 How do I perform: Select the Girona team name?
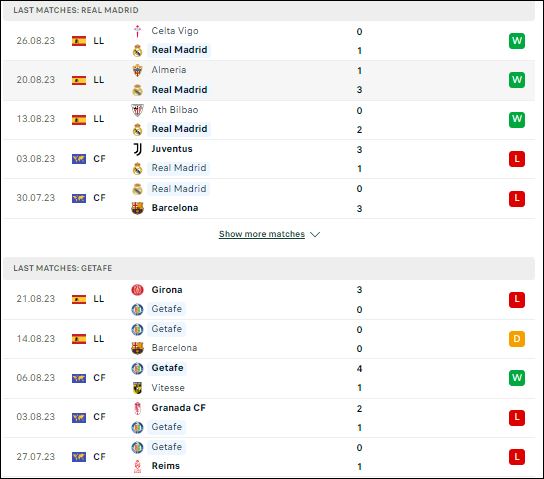(x=167, y=290)
